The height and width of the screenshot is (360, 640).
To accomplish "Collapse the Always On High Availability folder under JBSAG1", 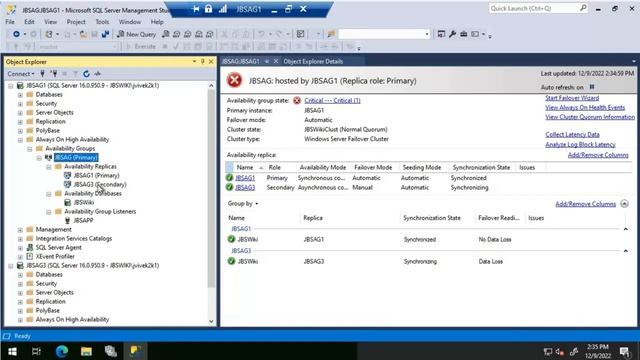I will click(x=20, y=140).
